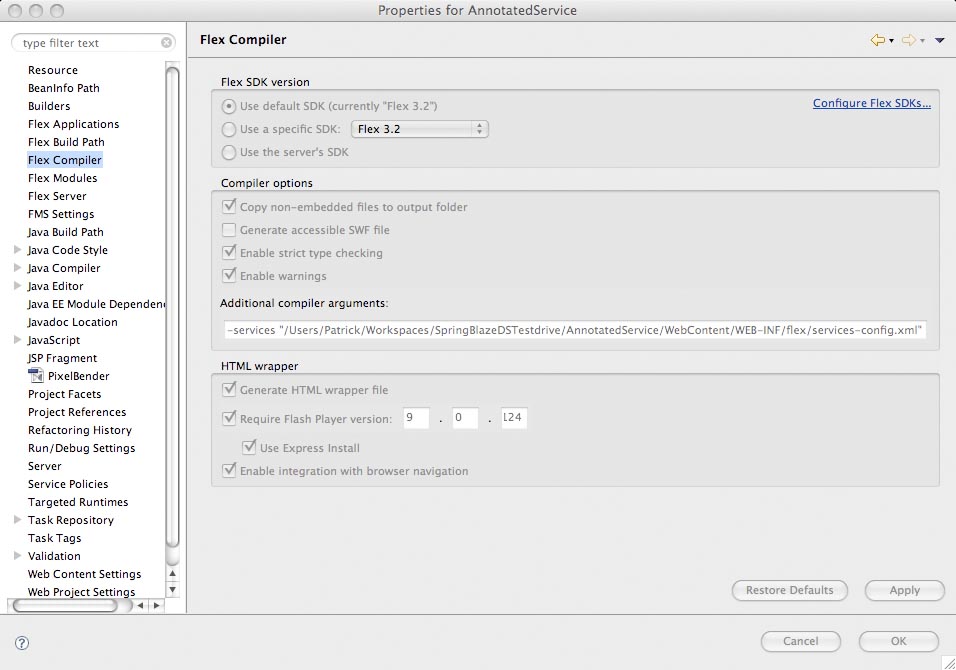
Task: Toggle Require Flash Player version checkbox
Action: [x=229, y=418]
